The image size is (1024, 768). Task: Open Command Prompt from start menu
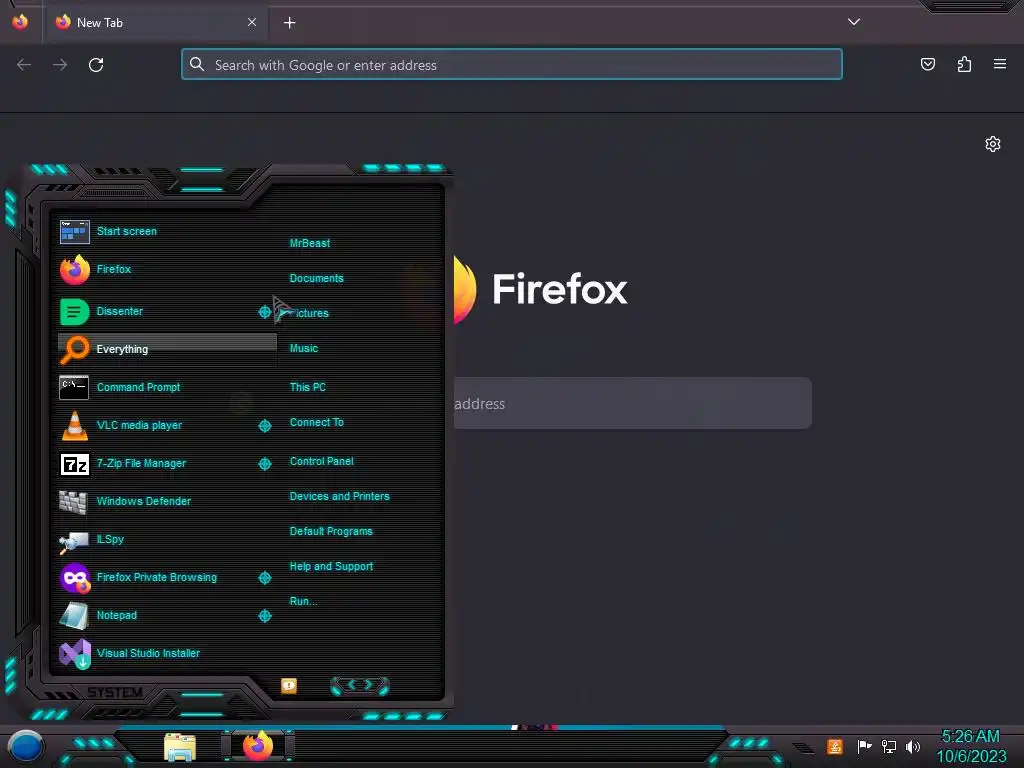coord(167,387)
